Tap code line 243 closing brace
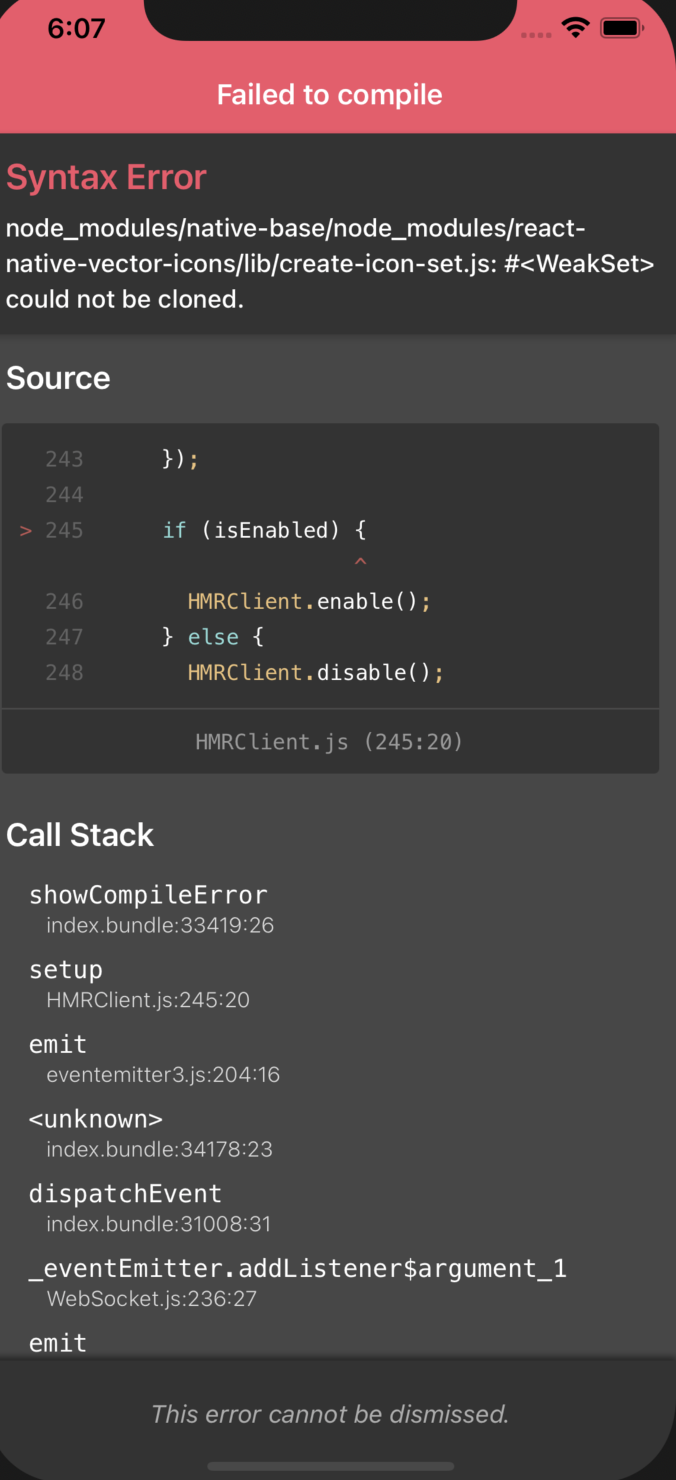676x1480 pixels. coord(181,459)
